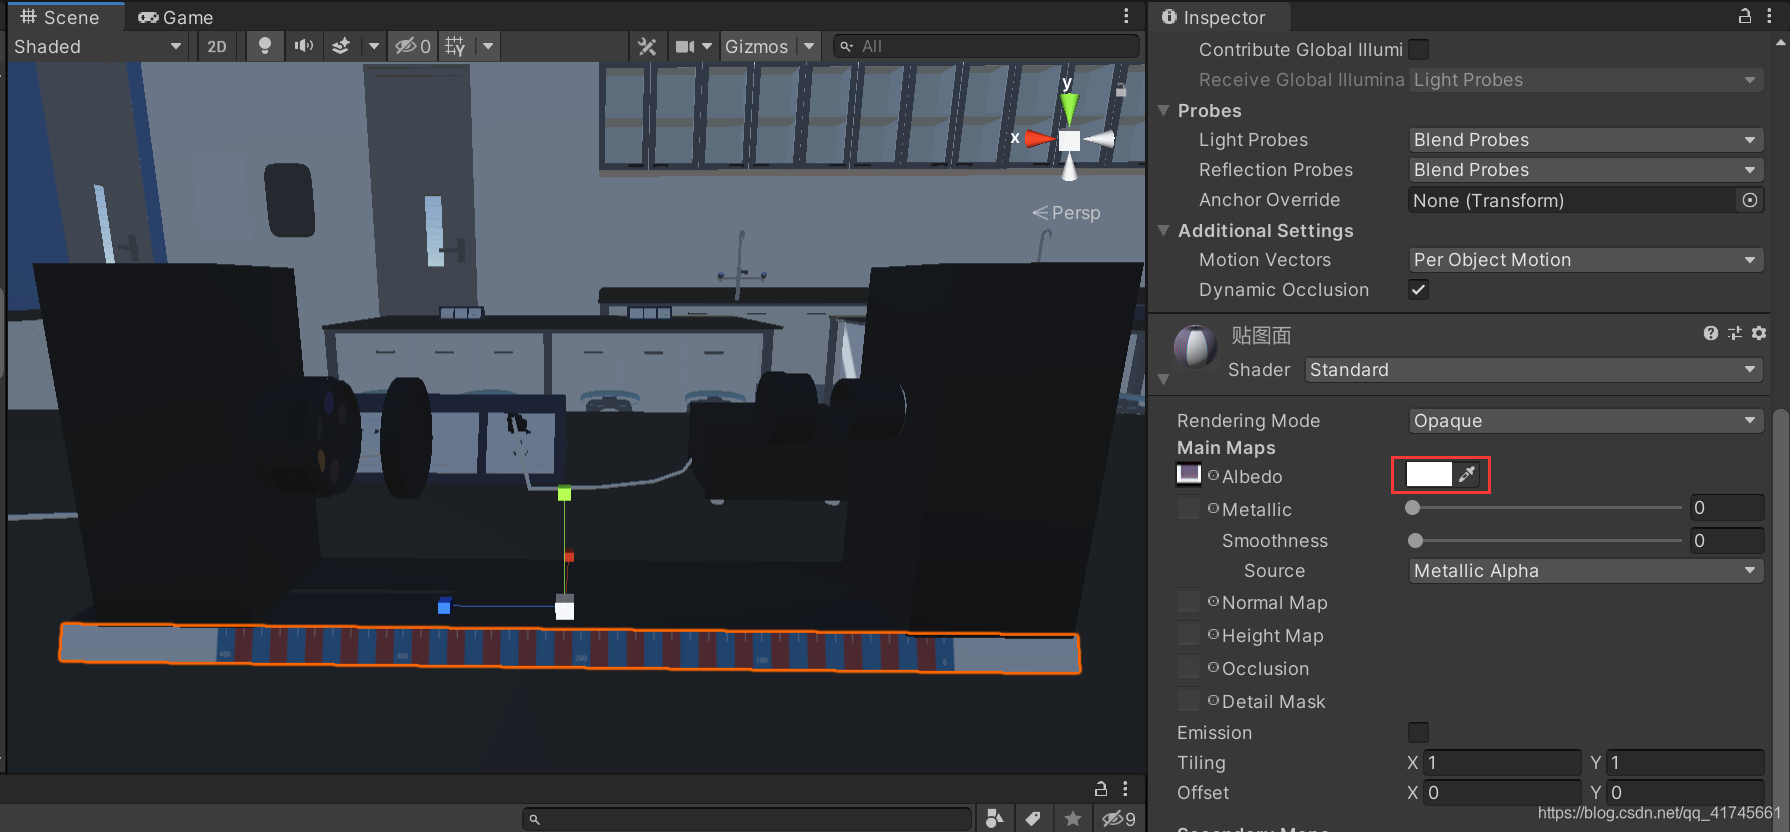The width and height of the screenshot is (1790, 832).
Task: Toggle the 2D view mode
Action: [217, 46]
